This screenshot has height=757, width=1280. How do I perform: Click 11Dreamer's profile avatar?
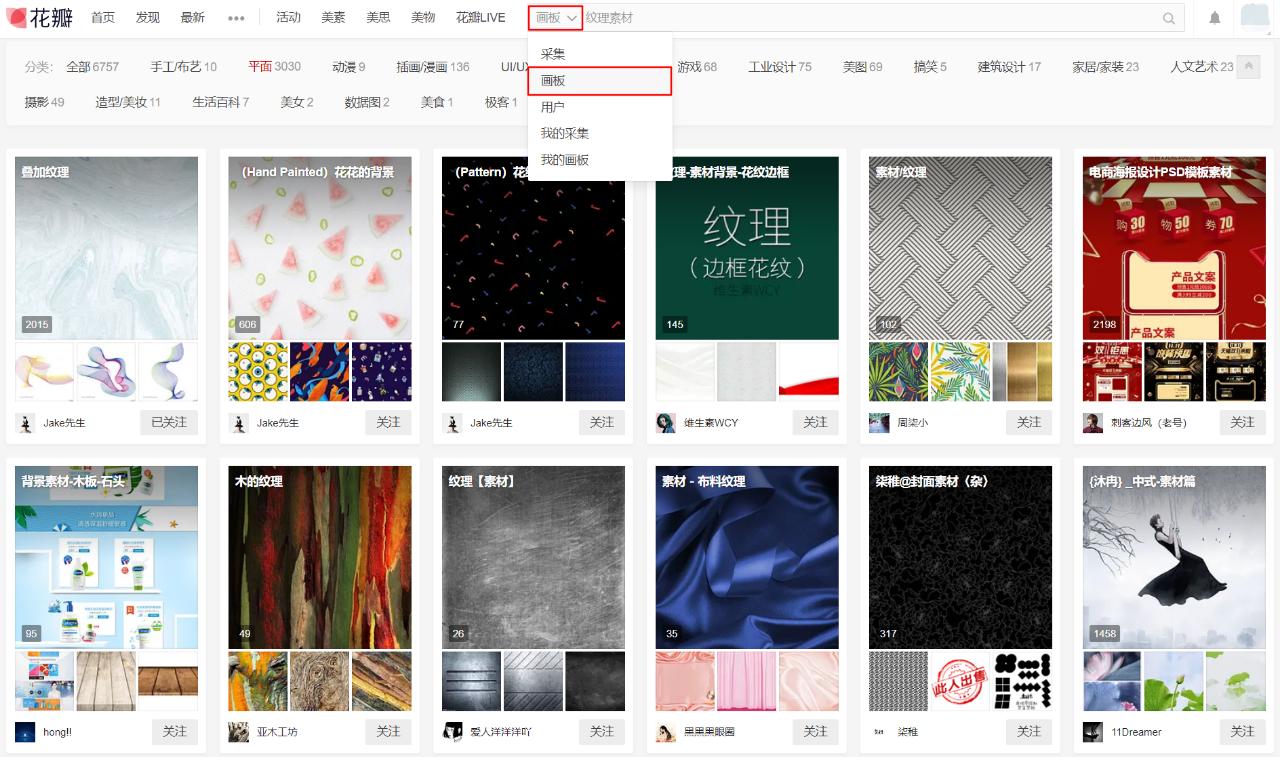tap(1094, 731)
